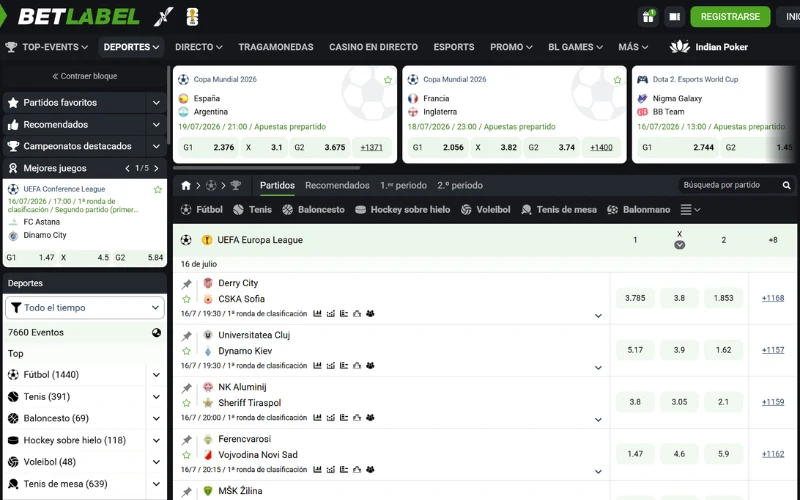Screen dimensions: 800x500
Task: Select Hockey sobre hielo in sports bar
Action: 403,210
